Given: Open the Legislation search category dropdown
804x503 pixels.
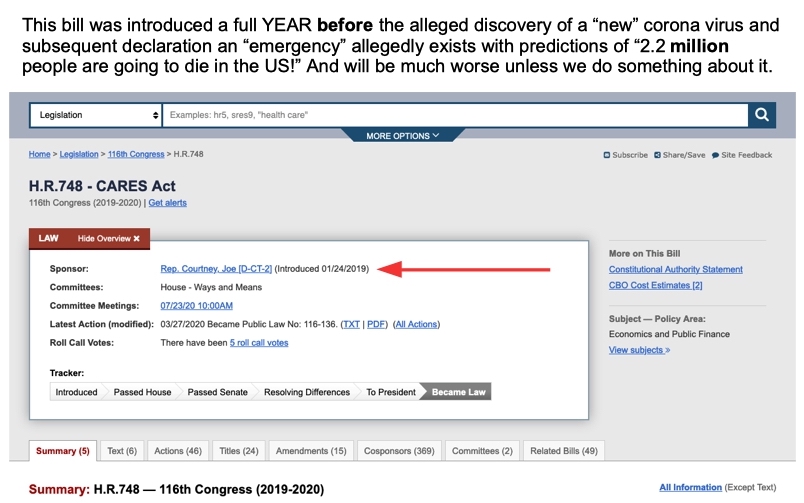Looking at the screenshot, I should (x=96, y=115).
